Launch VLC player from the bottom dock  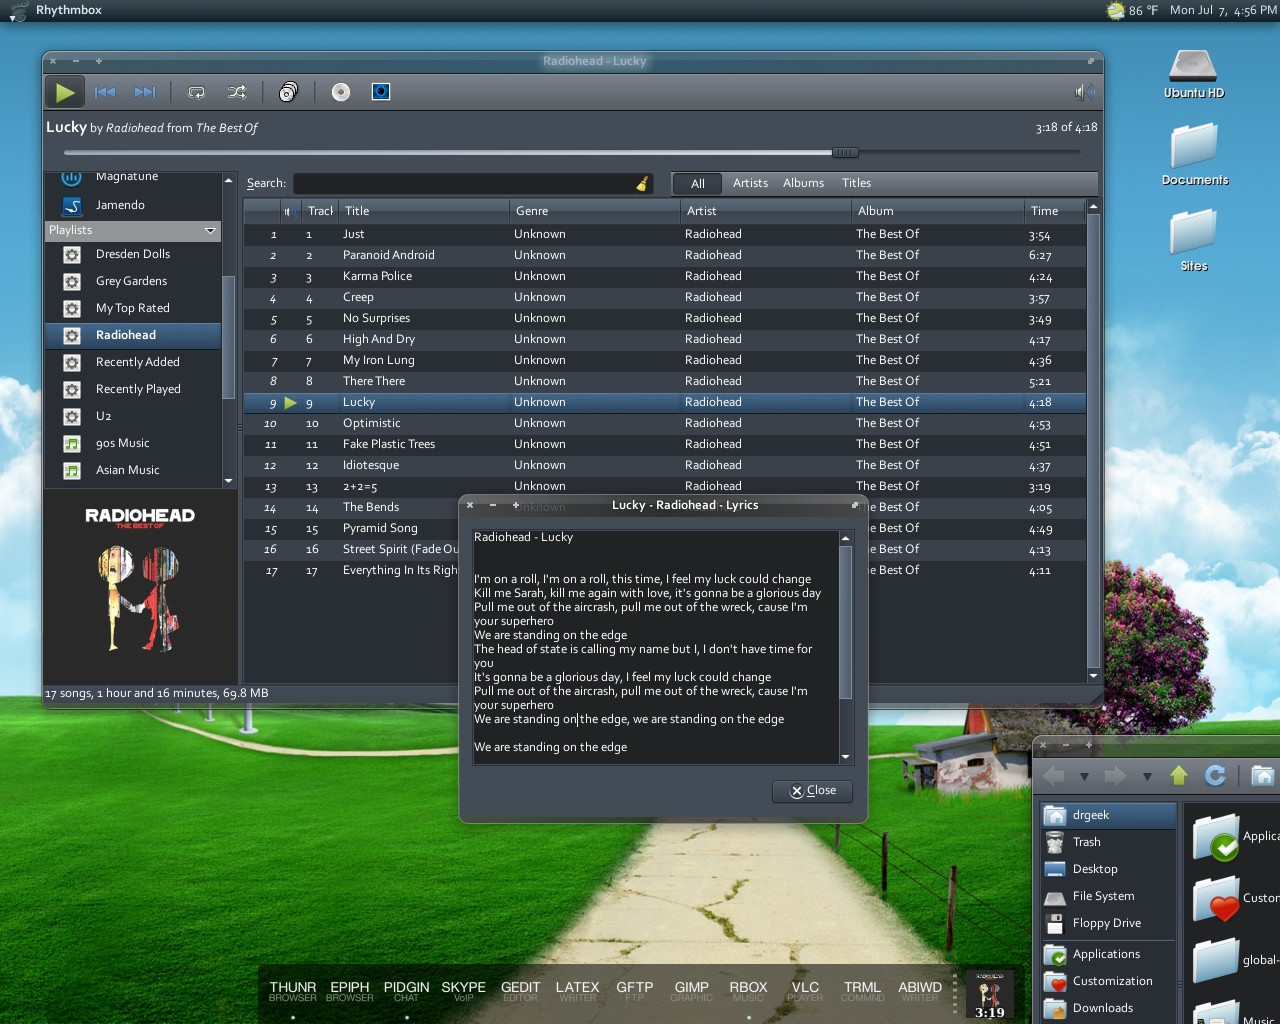tap(805, 990)
